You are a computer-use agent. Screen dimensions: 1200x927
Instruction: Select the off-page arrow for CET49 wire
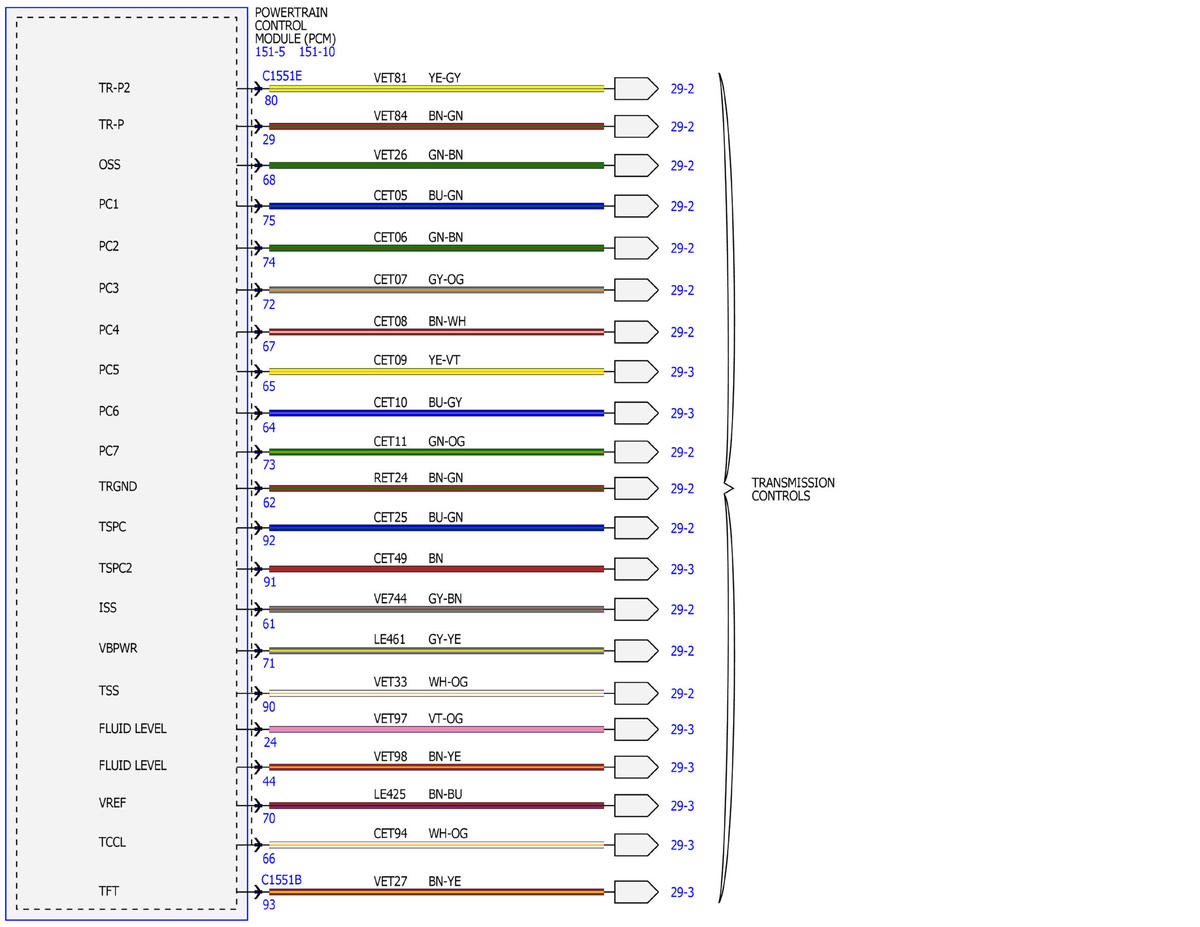636,569
